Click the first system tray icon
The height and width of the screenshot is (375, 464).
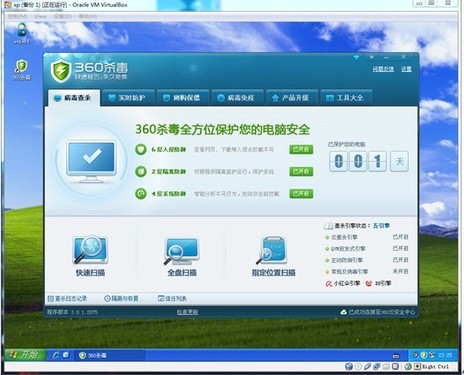(x=416, y=355)
